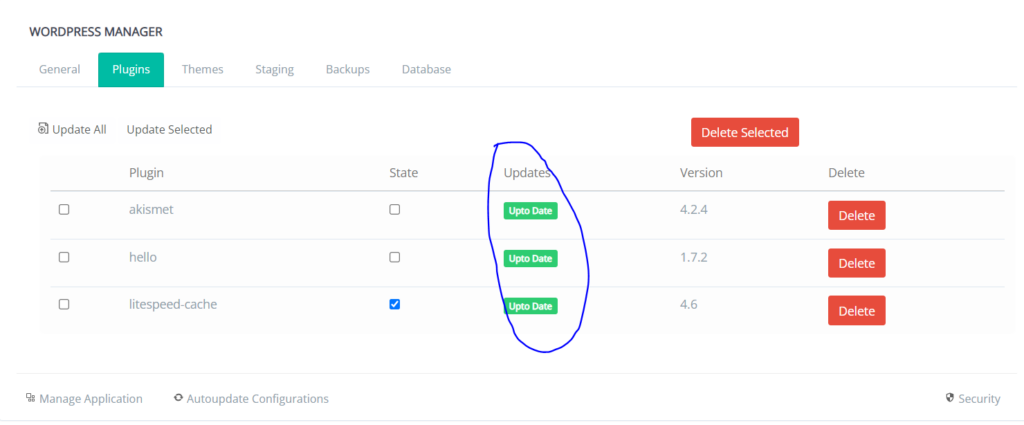Open the Backups tab

(347, 70)
